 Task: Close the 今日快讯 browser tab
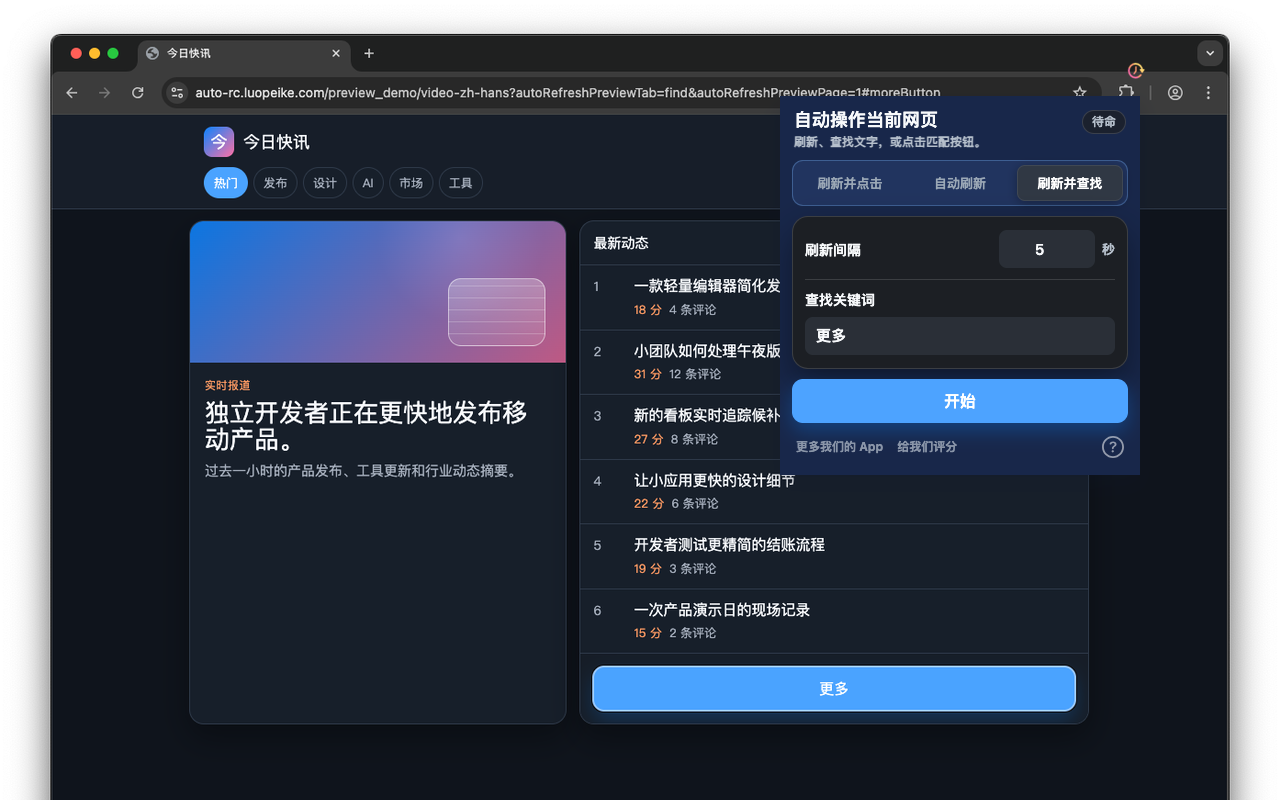click(336, 54)
